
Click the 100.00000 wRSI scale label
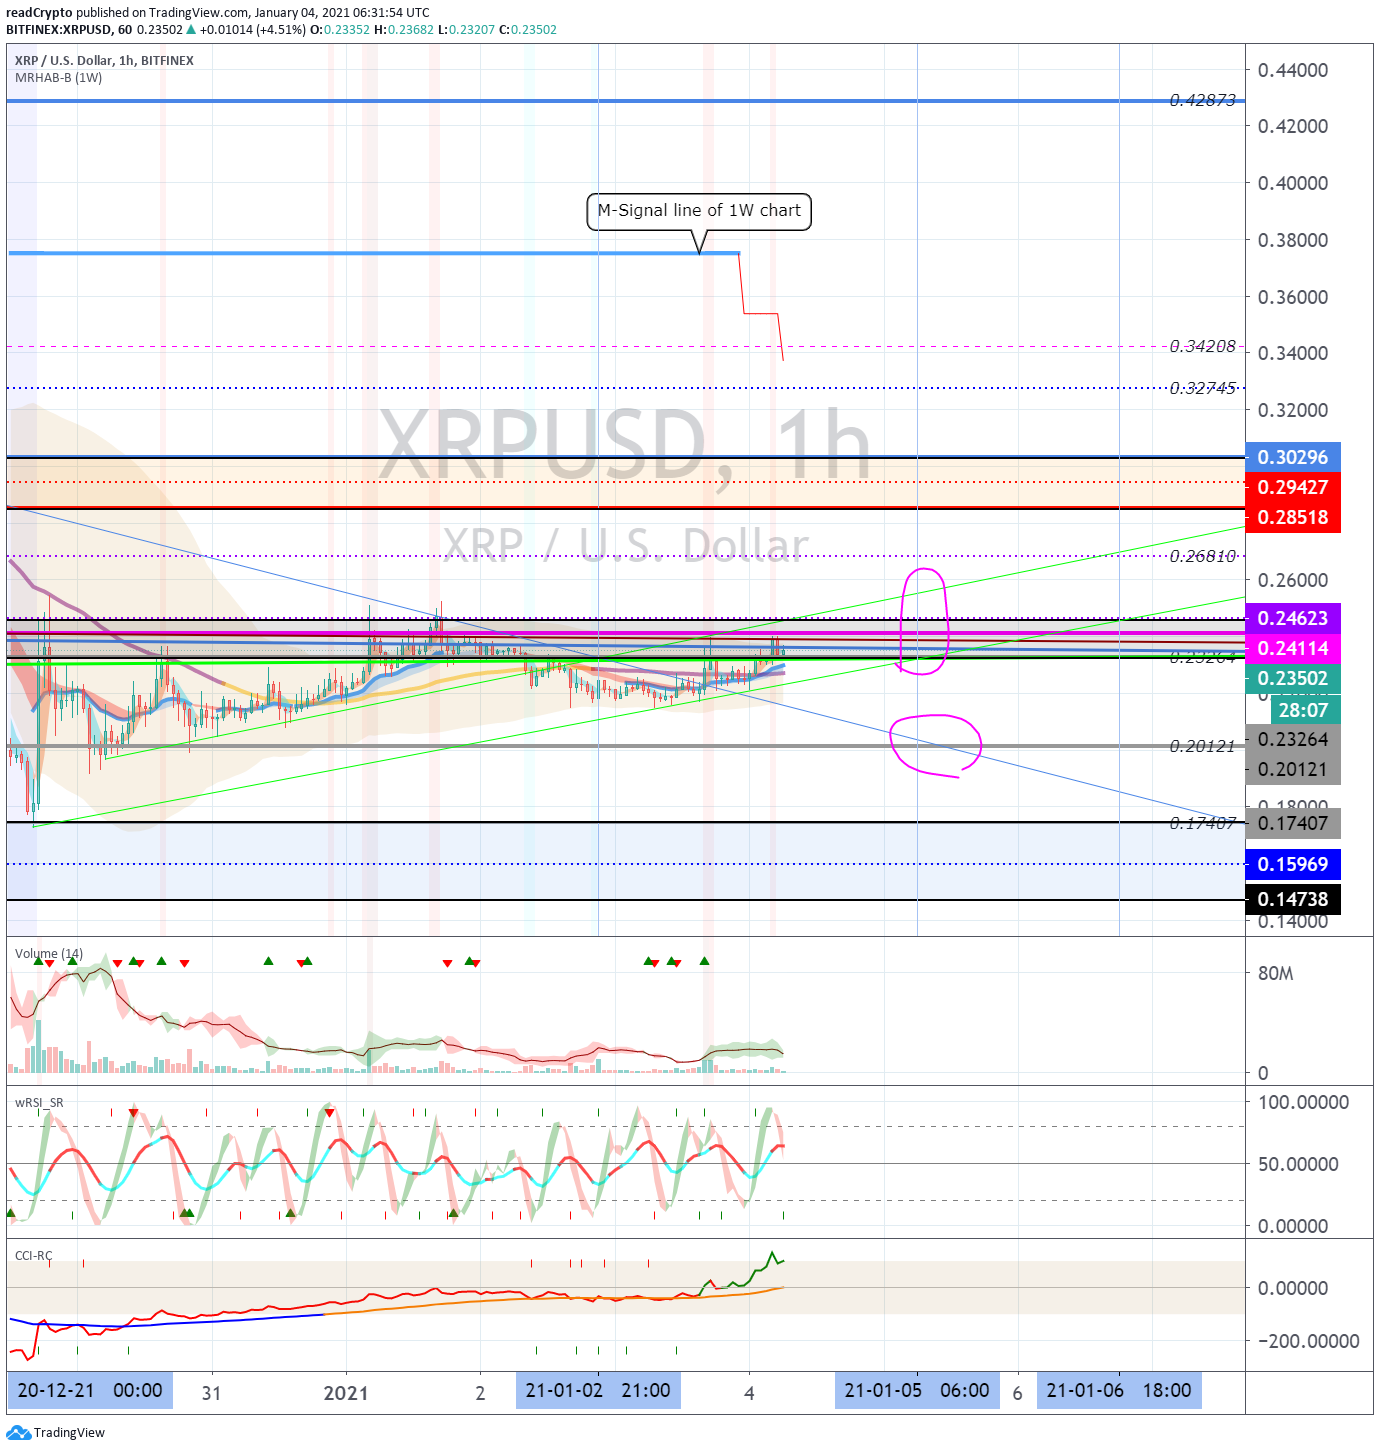point(1303,1102)
